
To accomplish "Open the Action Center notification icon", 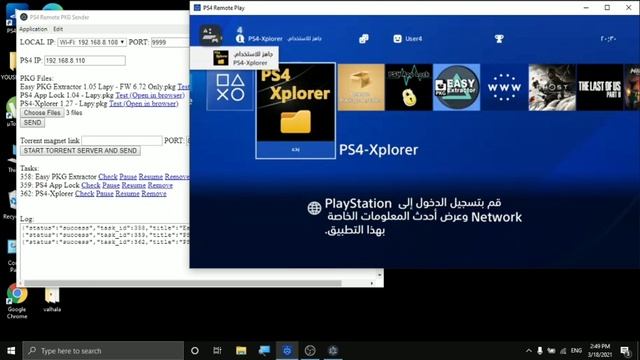I will pyautogui.click(x=625, y=351).
